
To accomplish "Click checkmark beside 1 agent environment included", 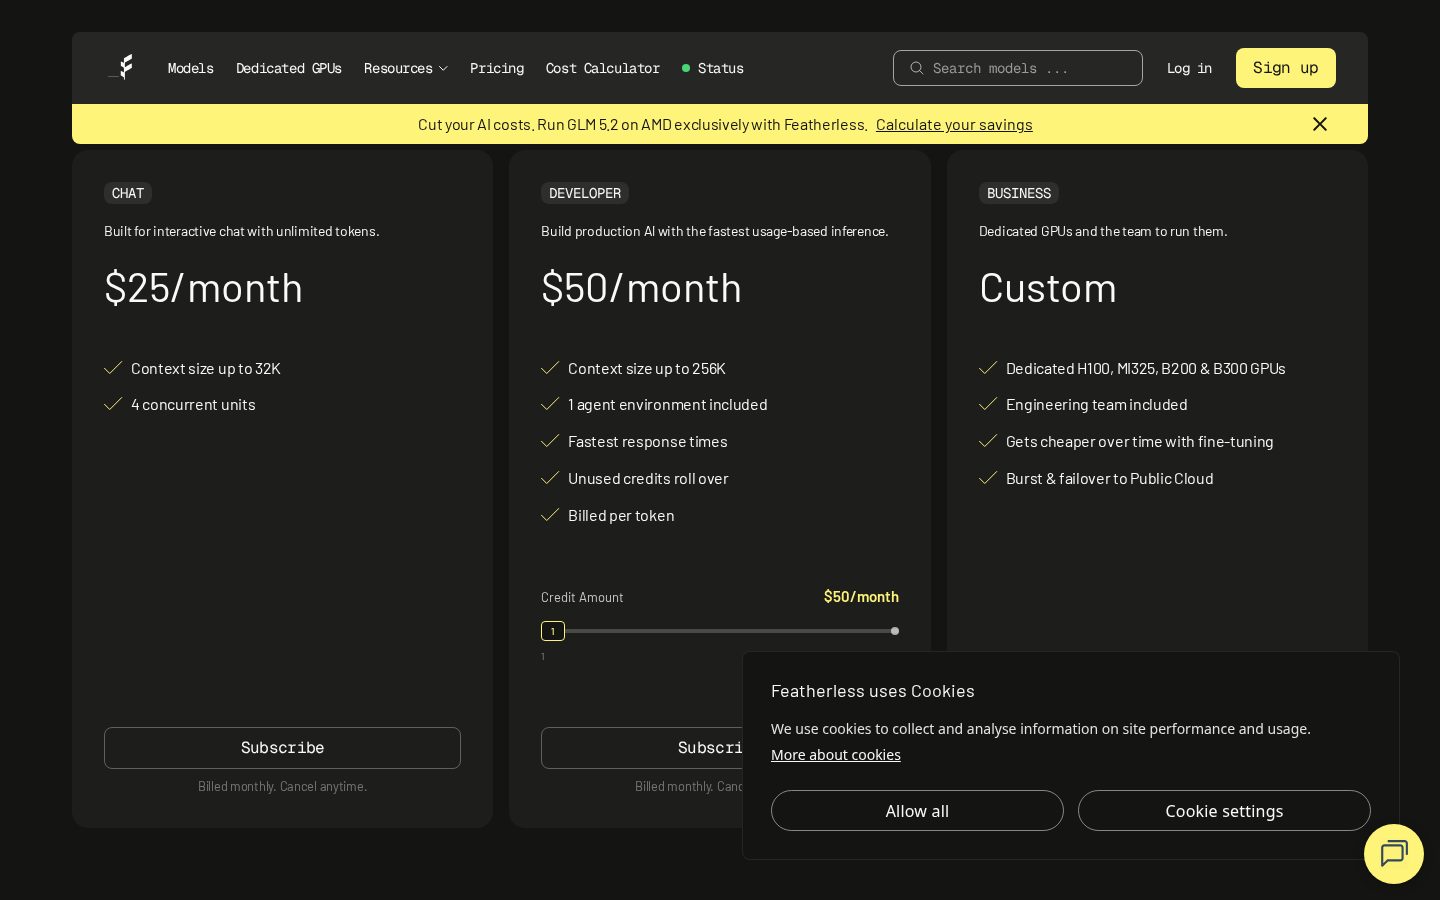I will (550, 404).
